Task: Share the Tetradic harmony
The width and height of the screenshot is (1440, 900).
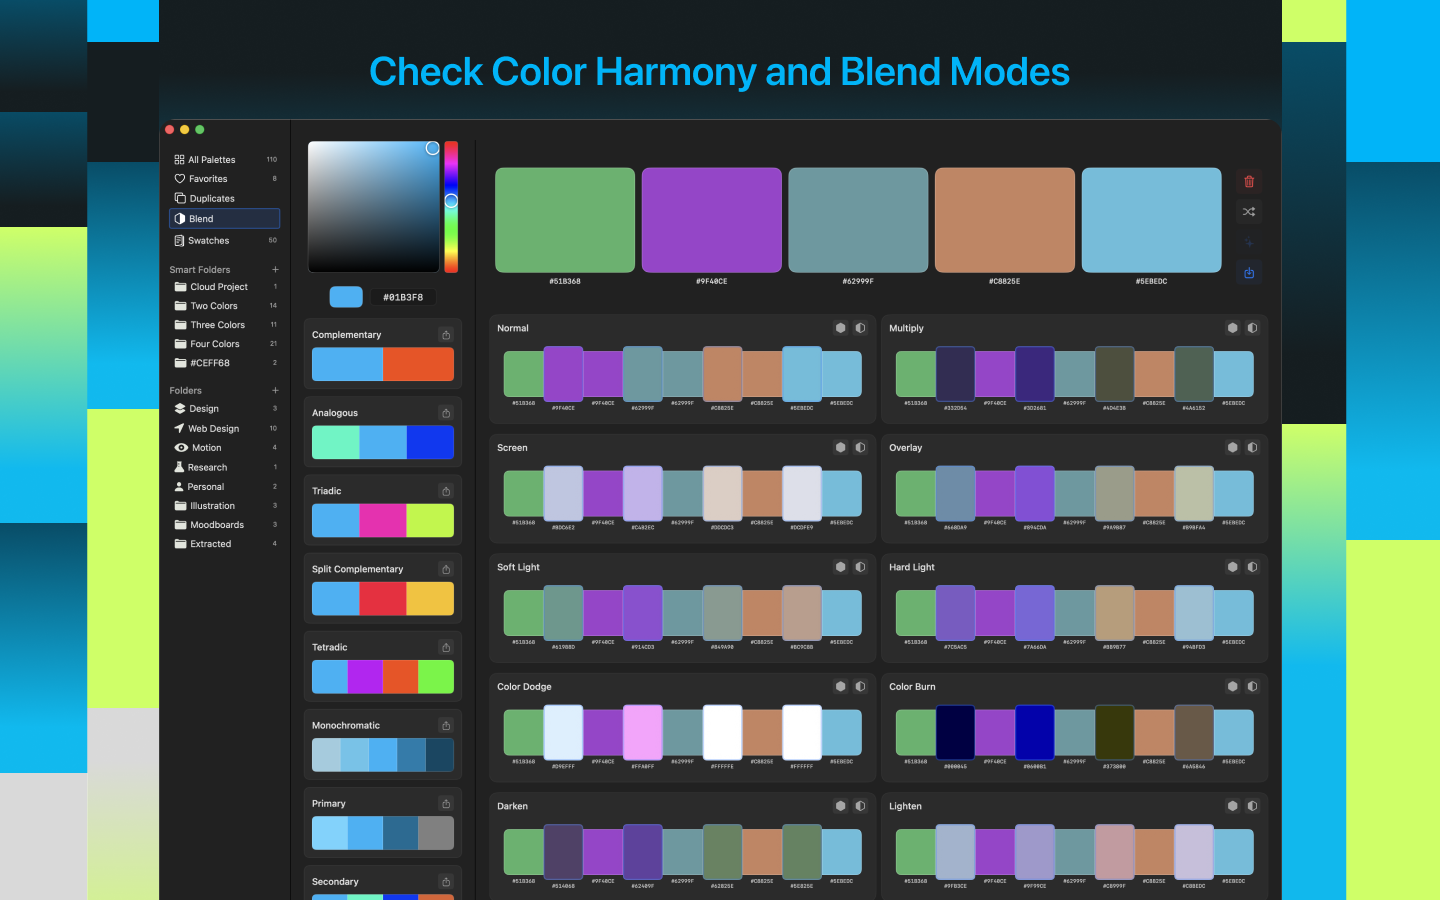Action: coord(445,647)
